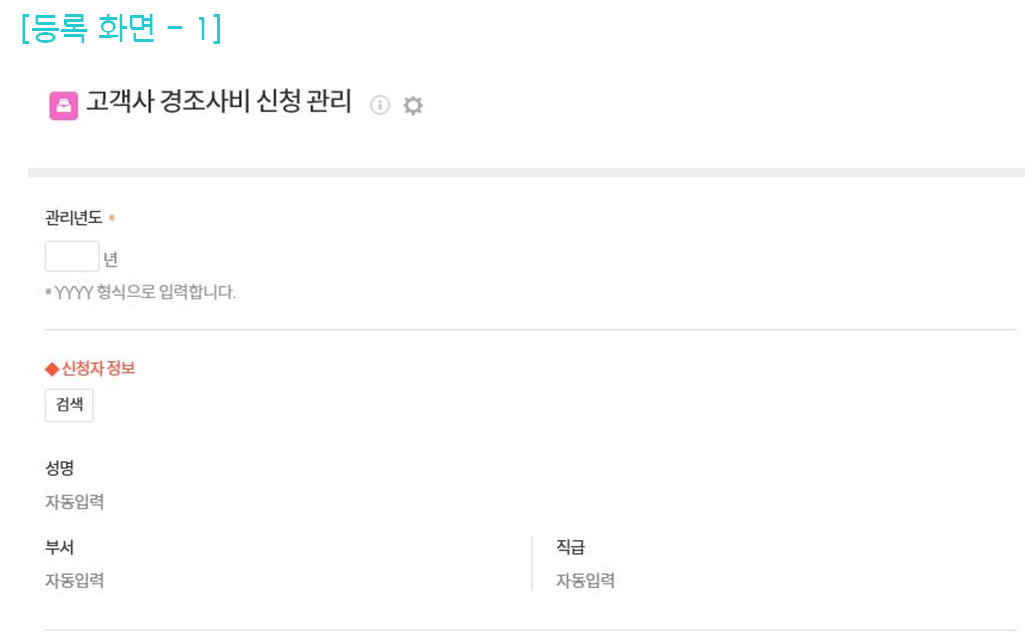Click the 성명 field label

pos(60,469)
